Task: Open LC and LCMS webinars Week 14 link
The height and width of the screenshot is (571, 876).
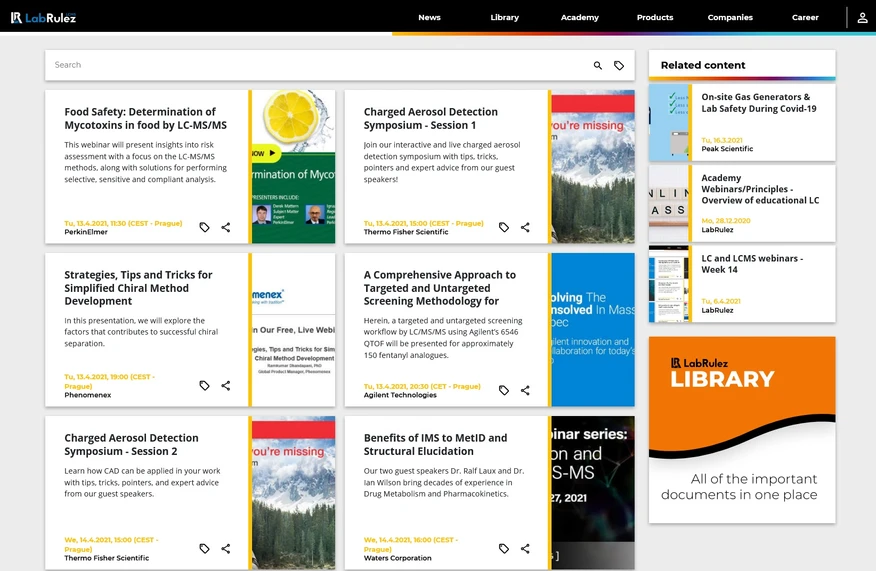Action: coord(752,264)
